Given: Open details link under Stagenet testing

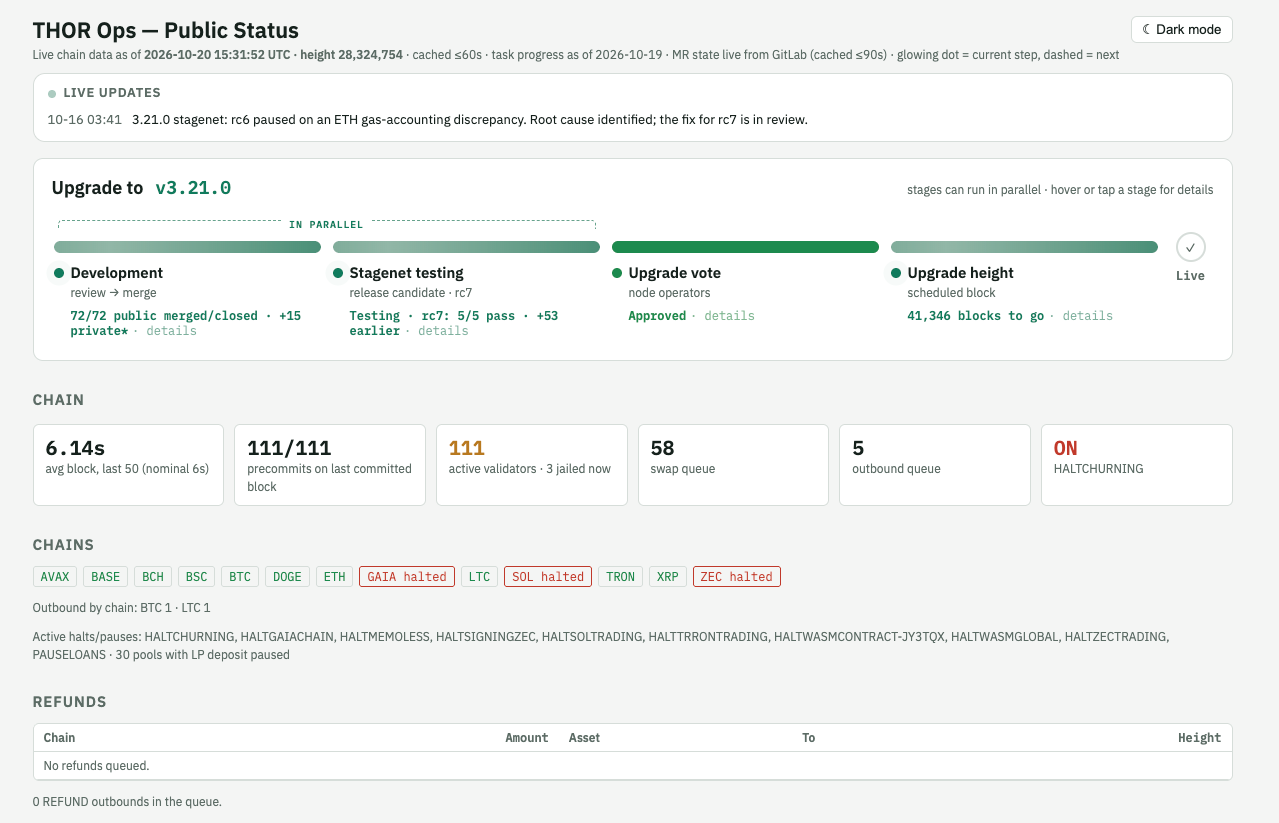Looking at the screenshot, I should 443,331.
